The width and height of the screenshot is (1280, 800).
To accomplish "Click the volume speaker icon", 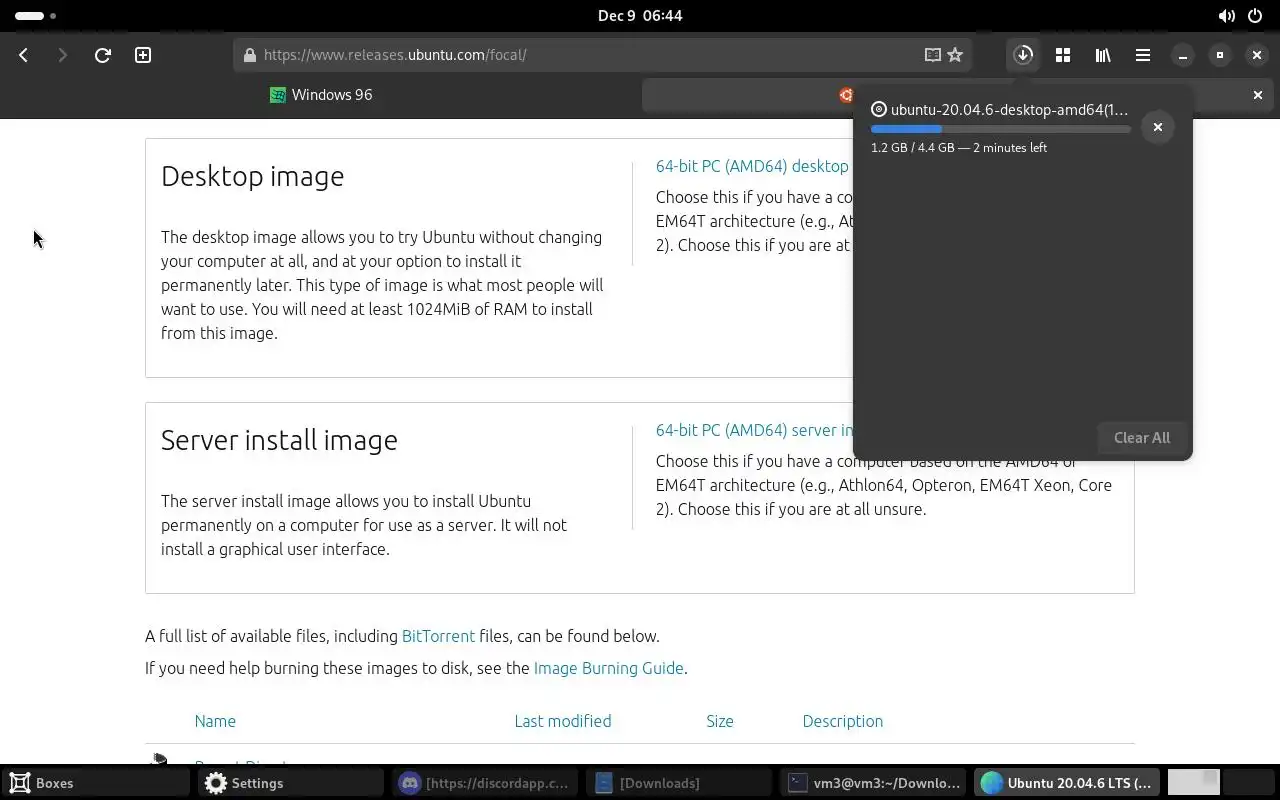I will tap(1226, 16).
